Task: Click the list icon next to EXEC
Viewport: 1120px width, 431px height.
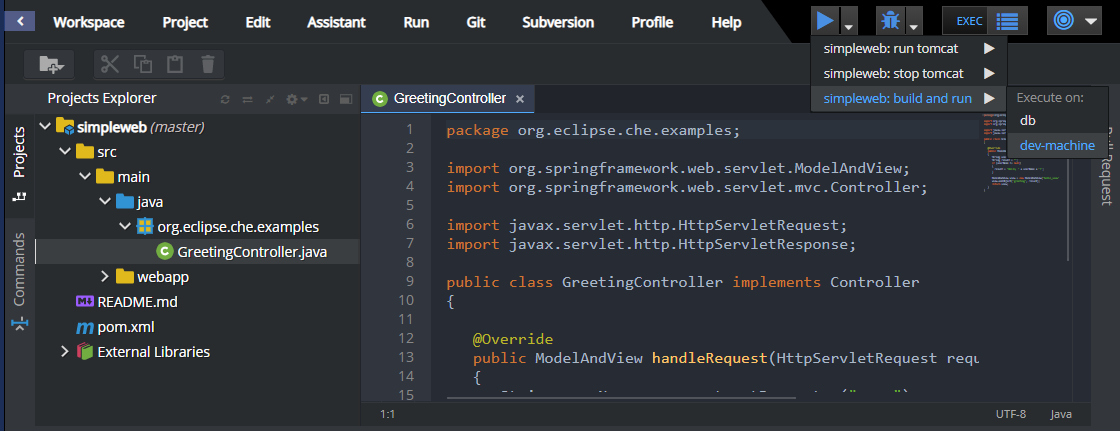Action: (x=1008, y=21)
